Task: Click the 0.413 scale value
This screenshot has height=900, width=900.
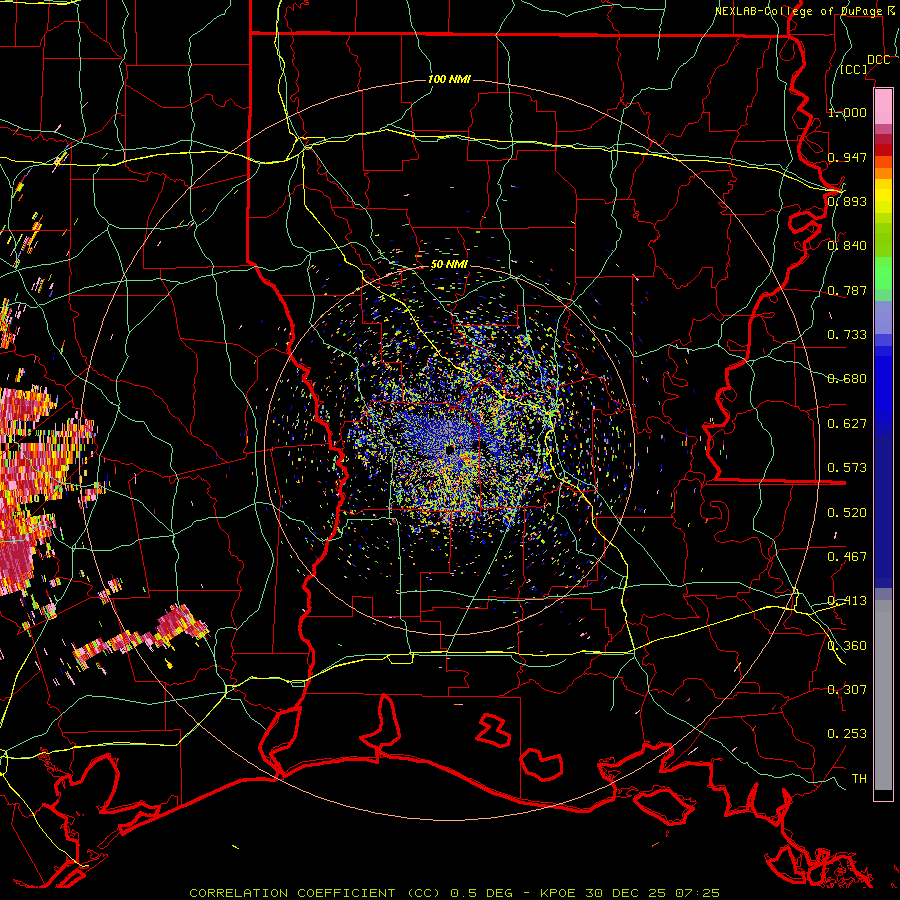Action: click(847, 601)
